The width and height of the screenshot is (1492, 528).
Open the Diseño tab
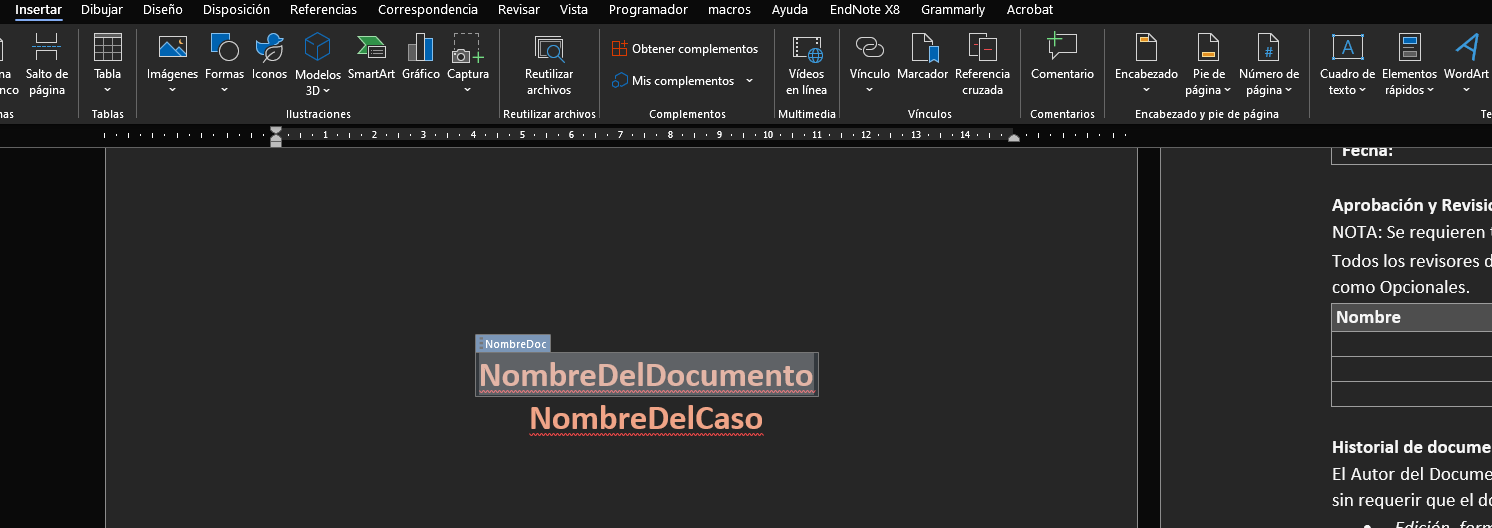point(163,10)
